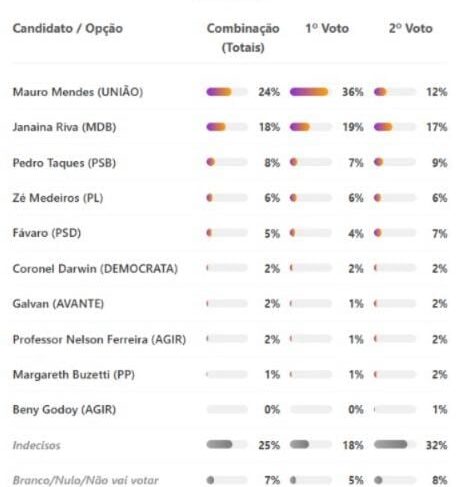Click Galvan (AVANTE) row label
The image size is (456, 487).
click(58, 304)
